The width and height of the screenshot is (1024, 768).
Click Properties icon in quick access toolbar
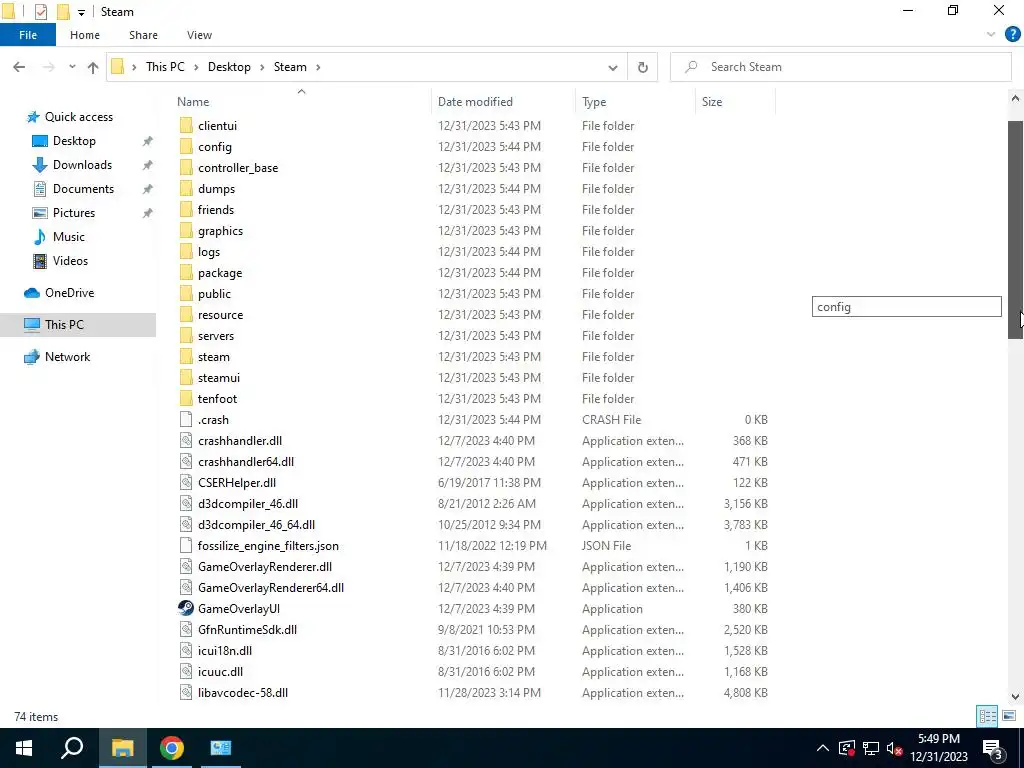click(x=40, y=11)
